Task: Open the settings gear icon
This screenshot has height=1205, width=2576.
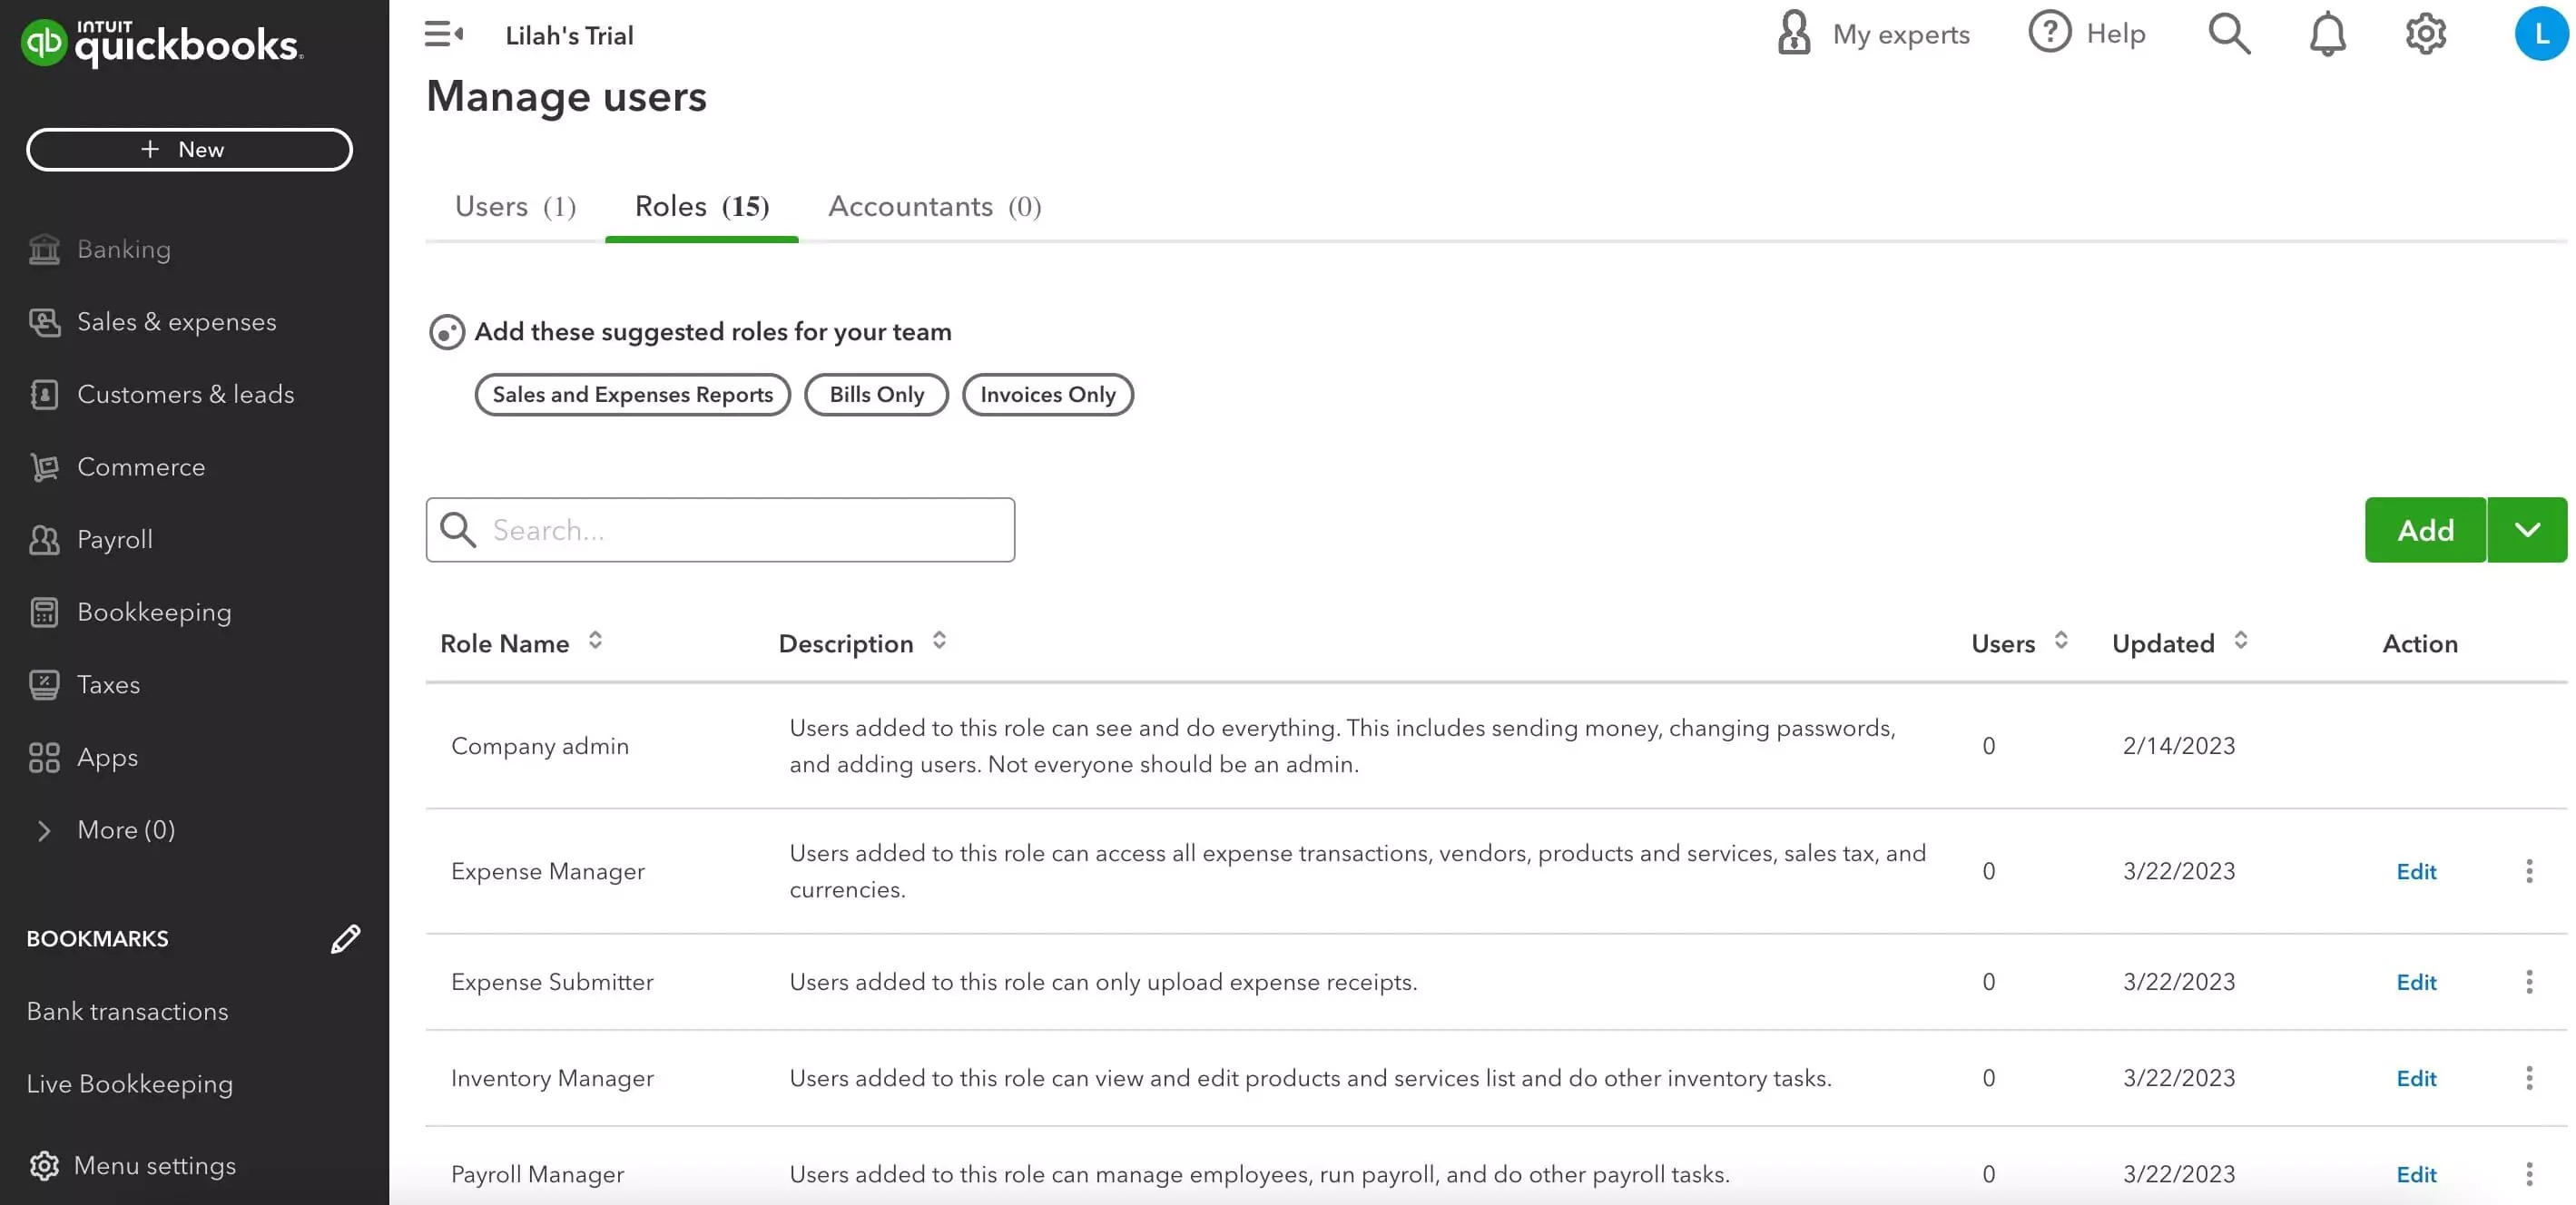Action: click(2424, 35)
